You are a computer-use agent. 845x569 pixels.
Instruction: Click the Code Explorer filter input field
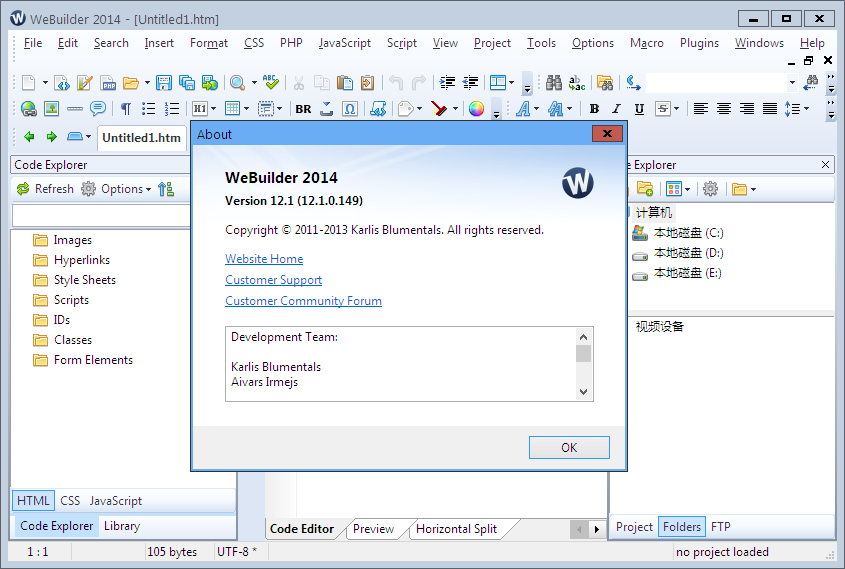[x=101, y=216]
